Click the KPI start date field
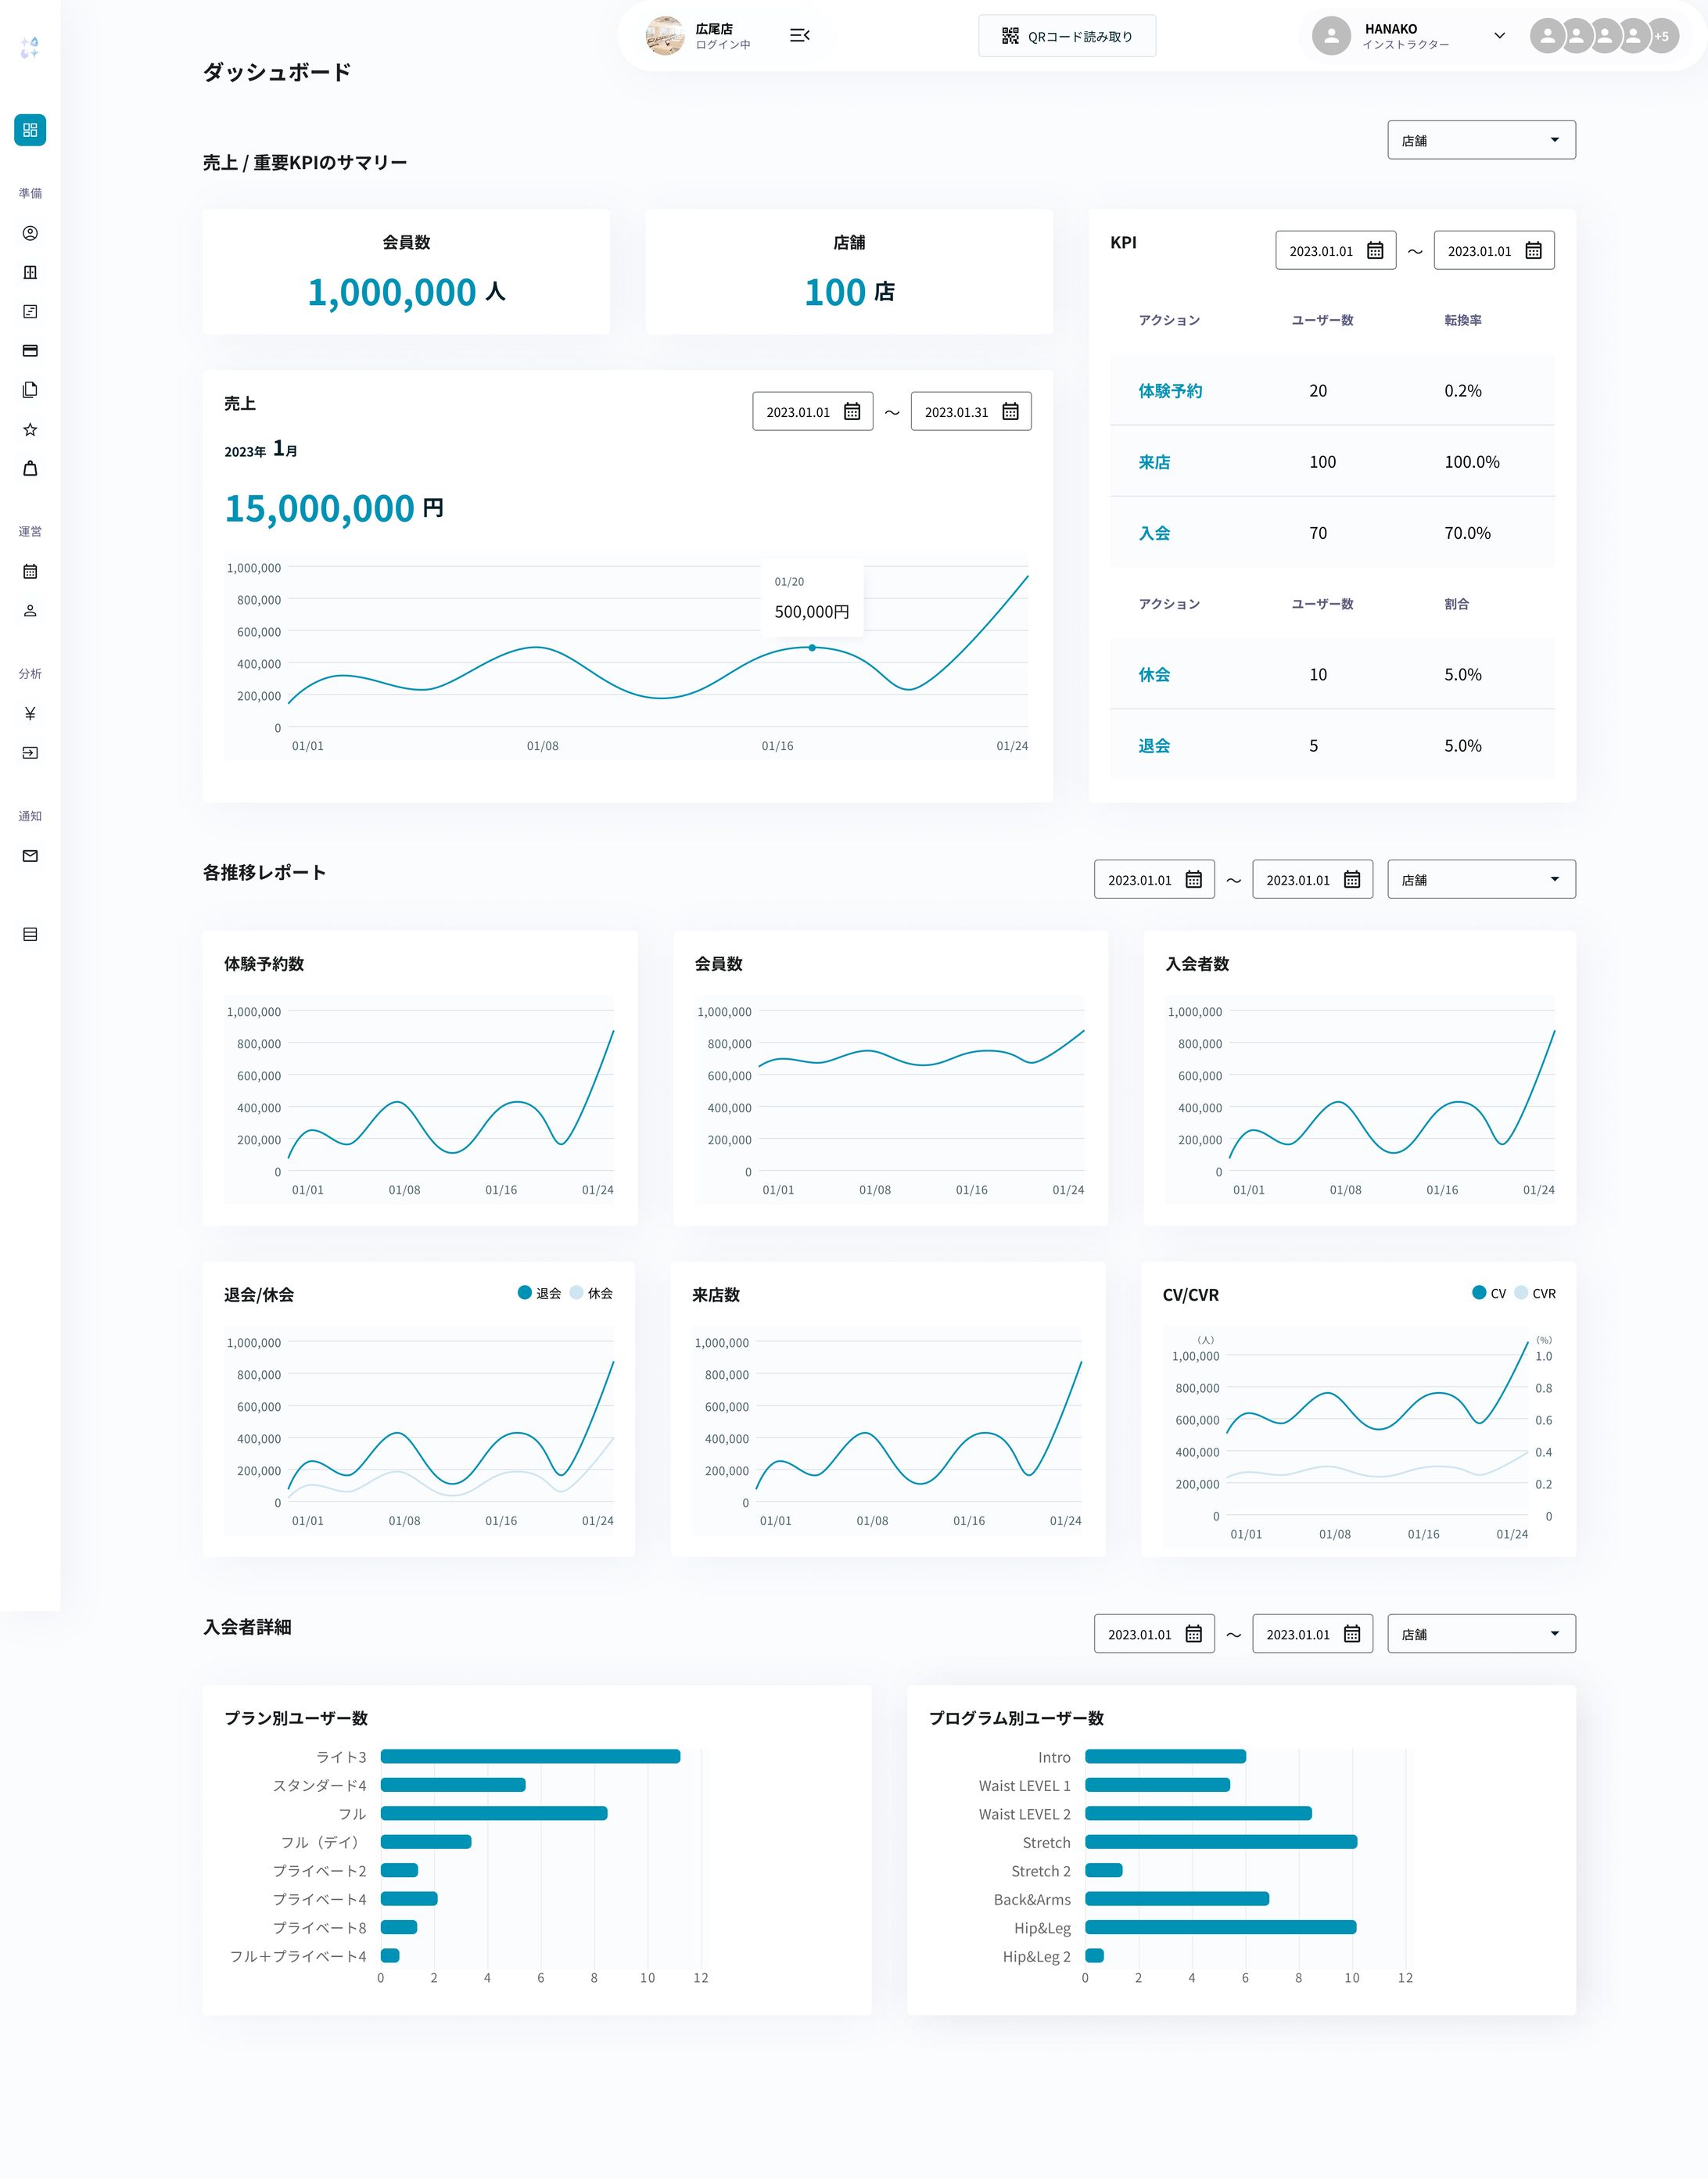 point(1334,250)
